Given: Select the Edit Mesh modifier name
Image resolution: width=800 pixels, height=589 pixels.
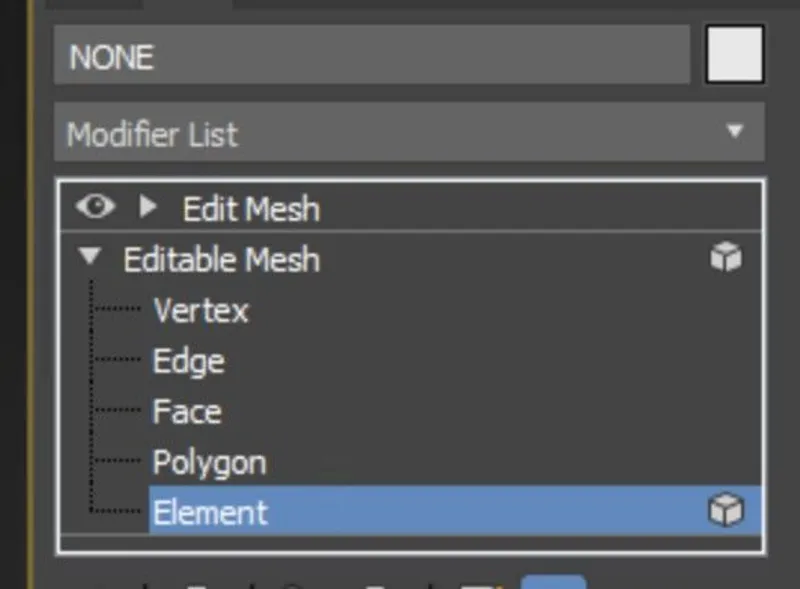Looking at the screenshot, I should [x=250, y=208].
